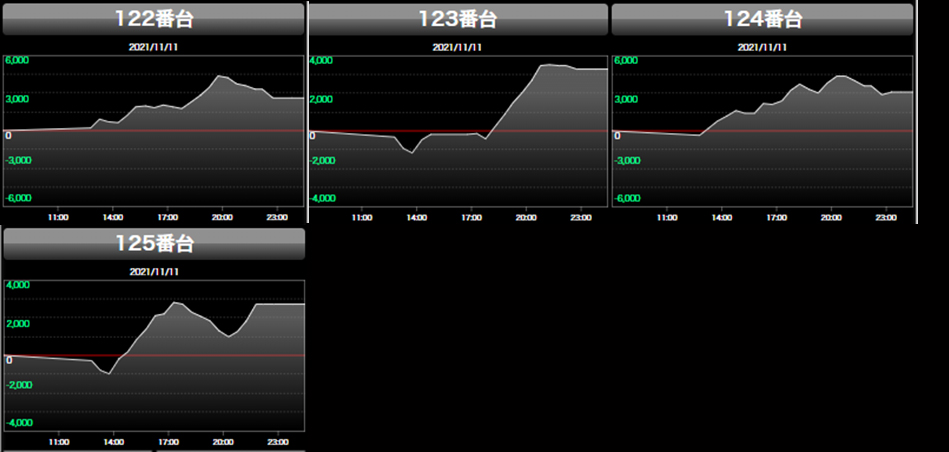Click the 2021/11/11 date above 123番台 graph

point(458,47)
